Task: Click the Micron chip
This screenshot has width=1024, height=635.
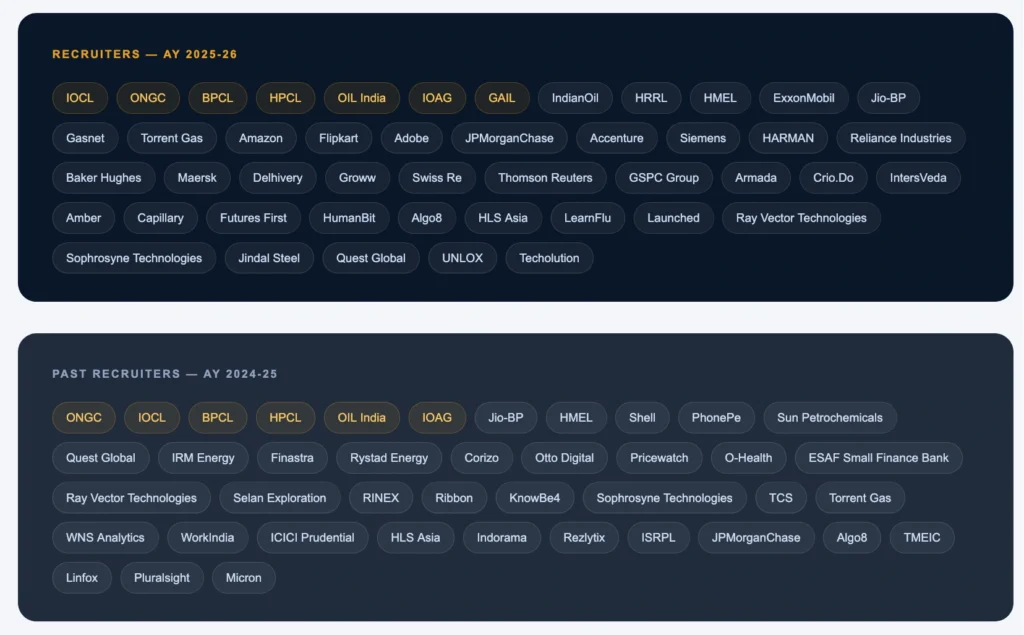Action: [244, 578]
